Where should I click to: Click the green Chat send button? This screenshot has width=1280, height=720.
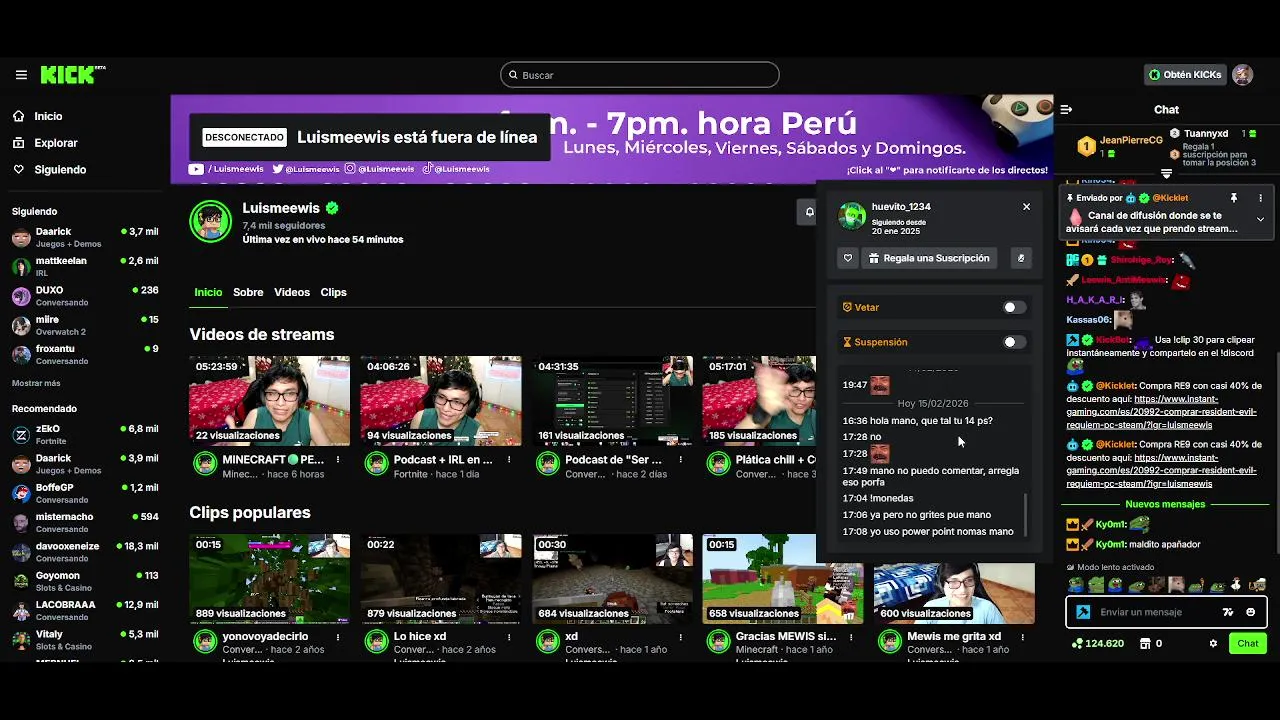pos(1248,643)
